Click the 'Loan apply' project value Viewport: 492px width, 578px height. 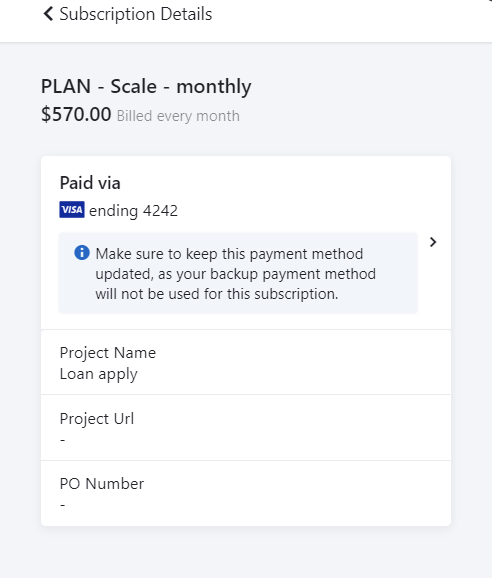tap(98, 374)
